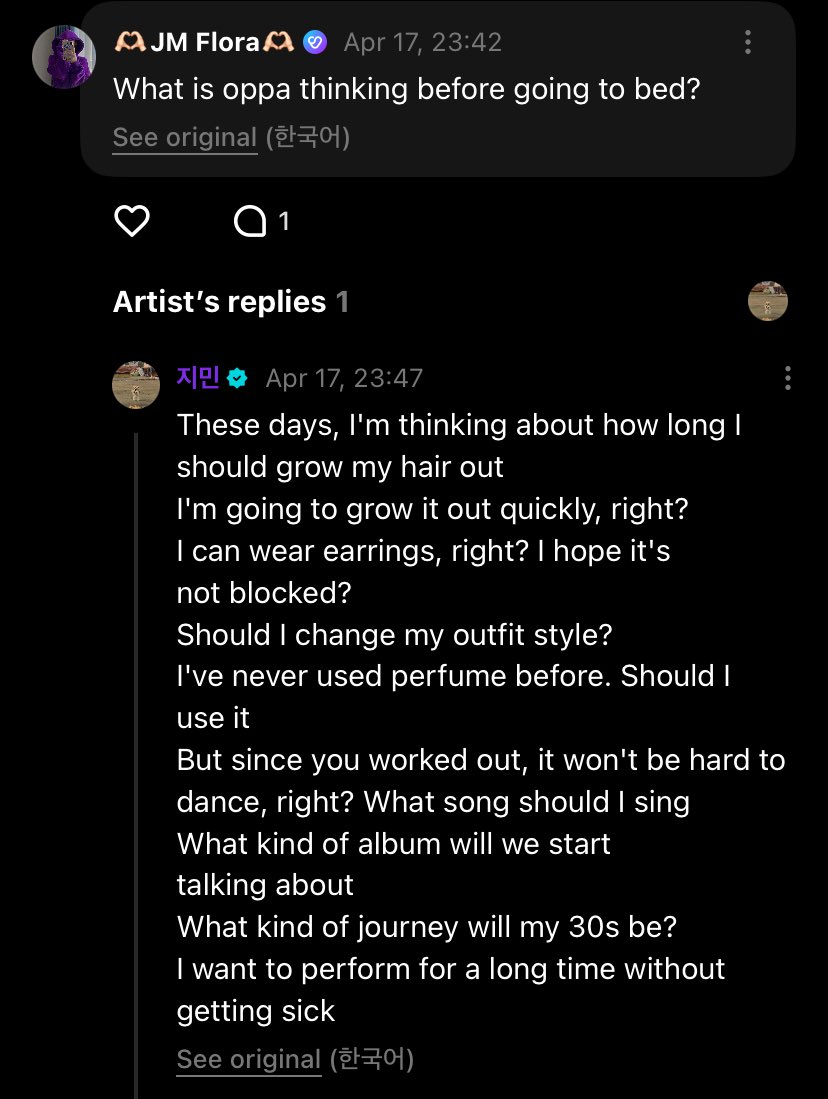Open the three-dot menu on 지민's reply

pos(788,378)
